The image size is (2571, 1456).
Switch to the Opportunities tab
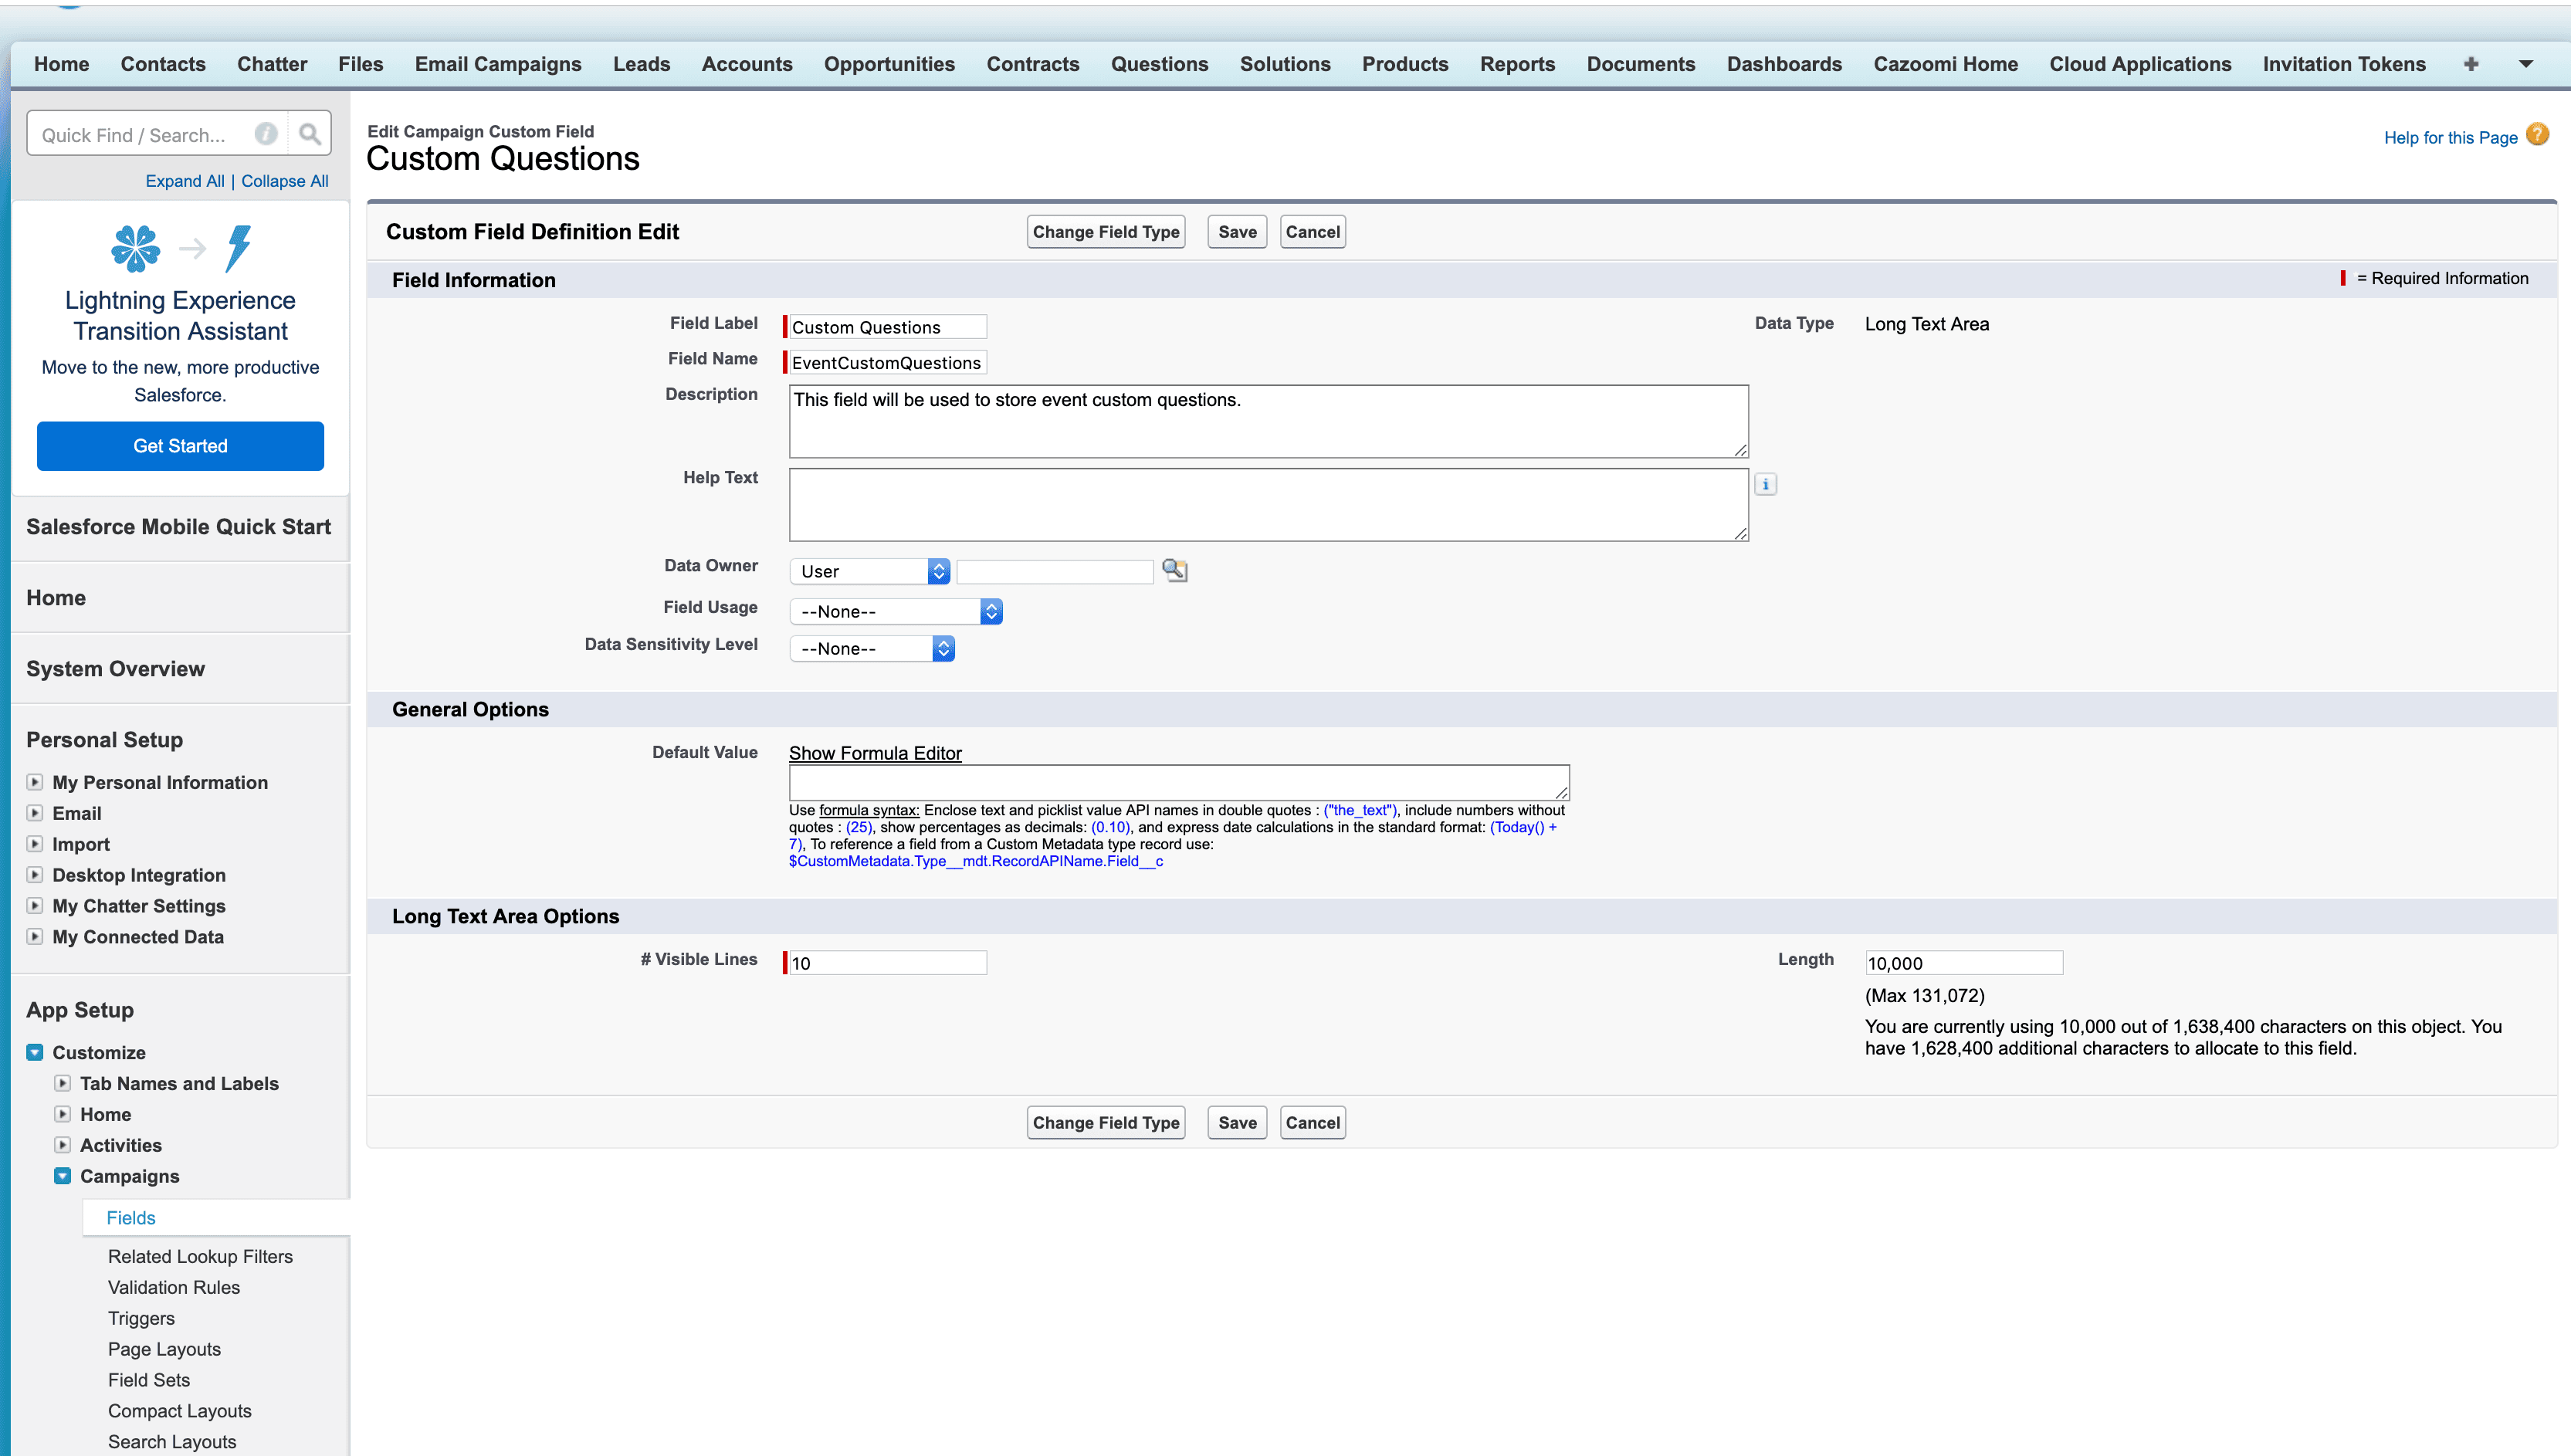click(889, 64)
